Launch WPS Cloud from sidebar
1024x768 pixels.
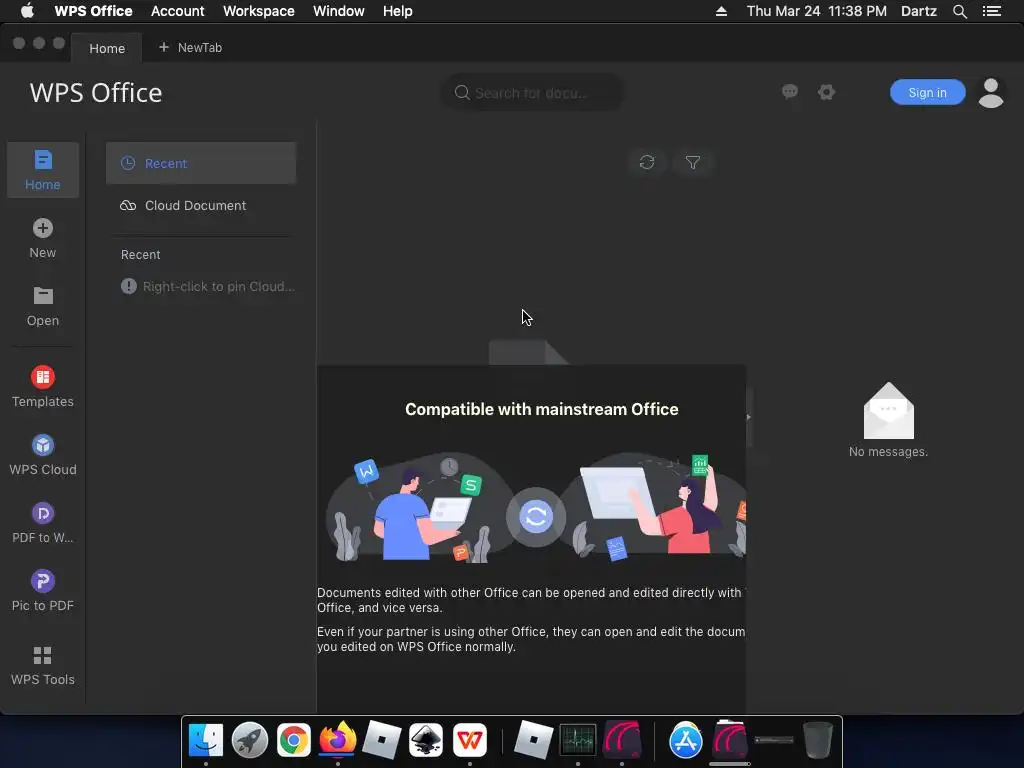tap(43, 455)
